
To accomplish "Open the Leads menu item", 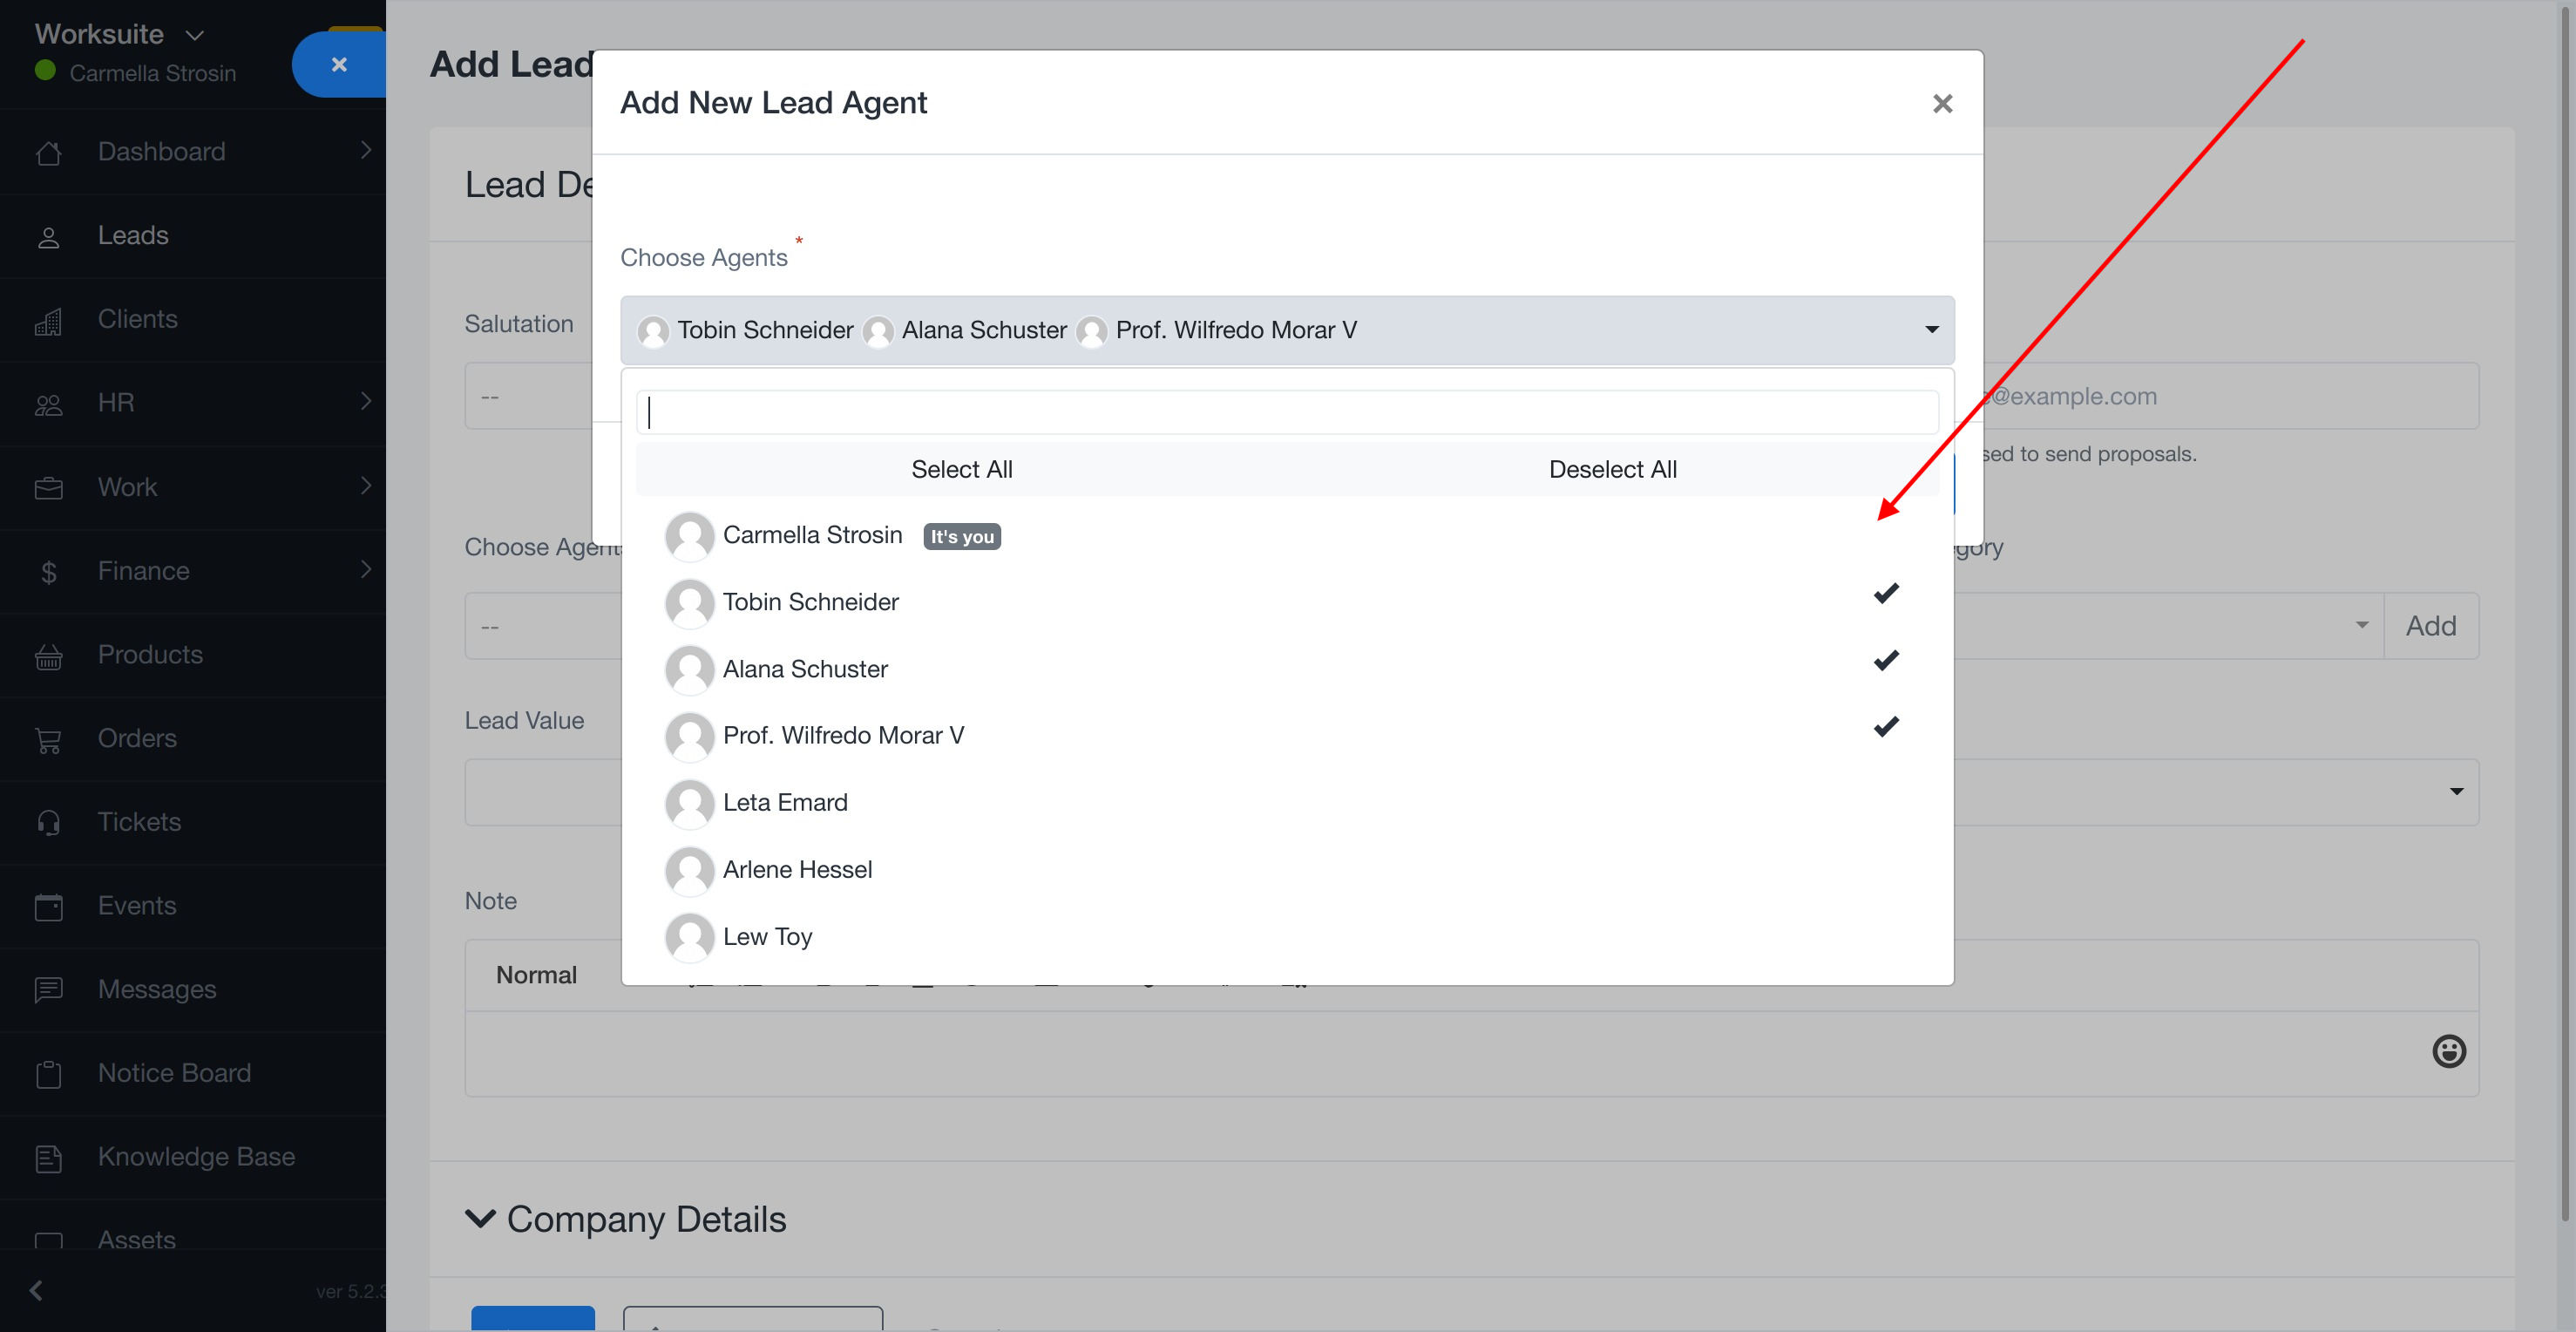I will coord(133,236).
